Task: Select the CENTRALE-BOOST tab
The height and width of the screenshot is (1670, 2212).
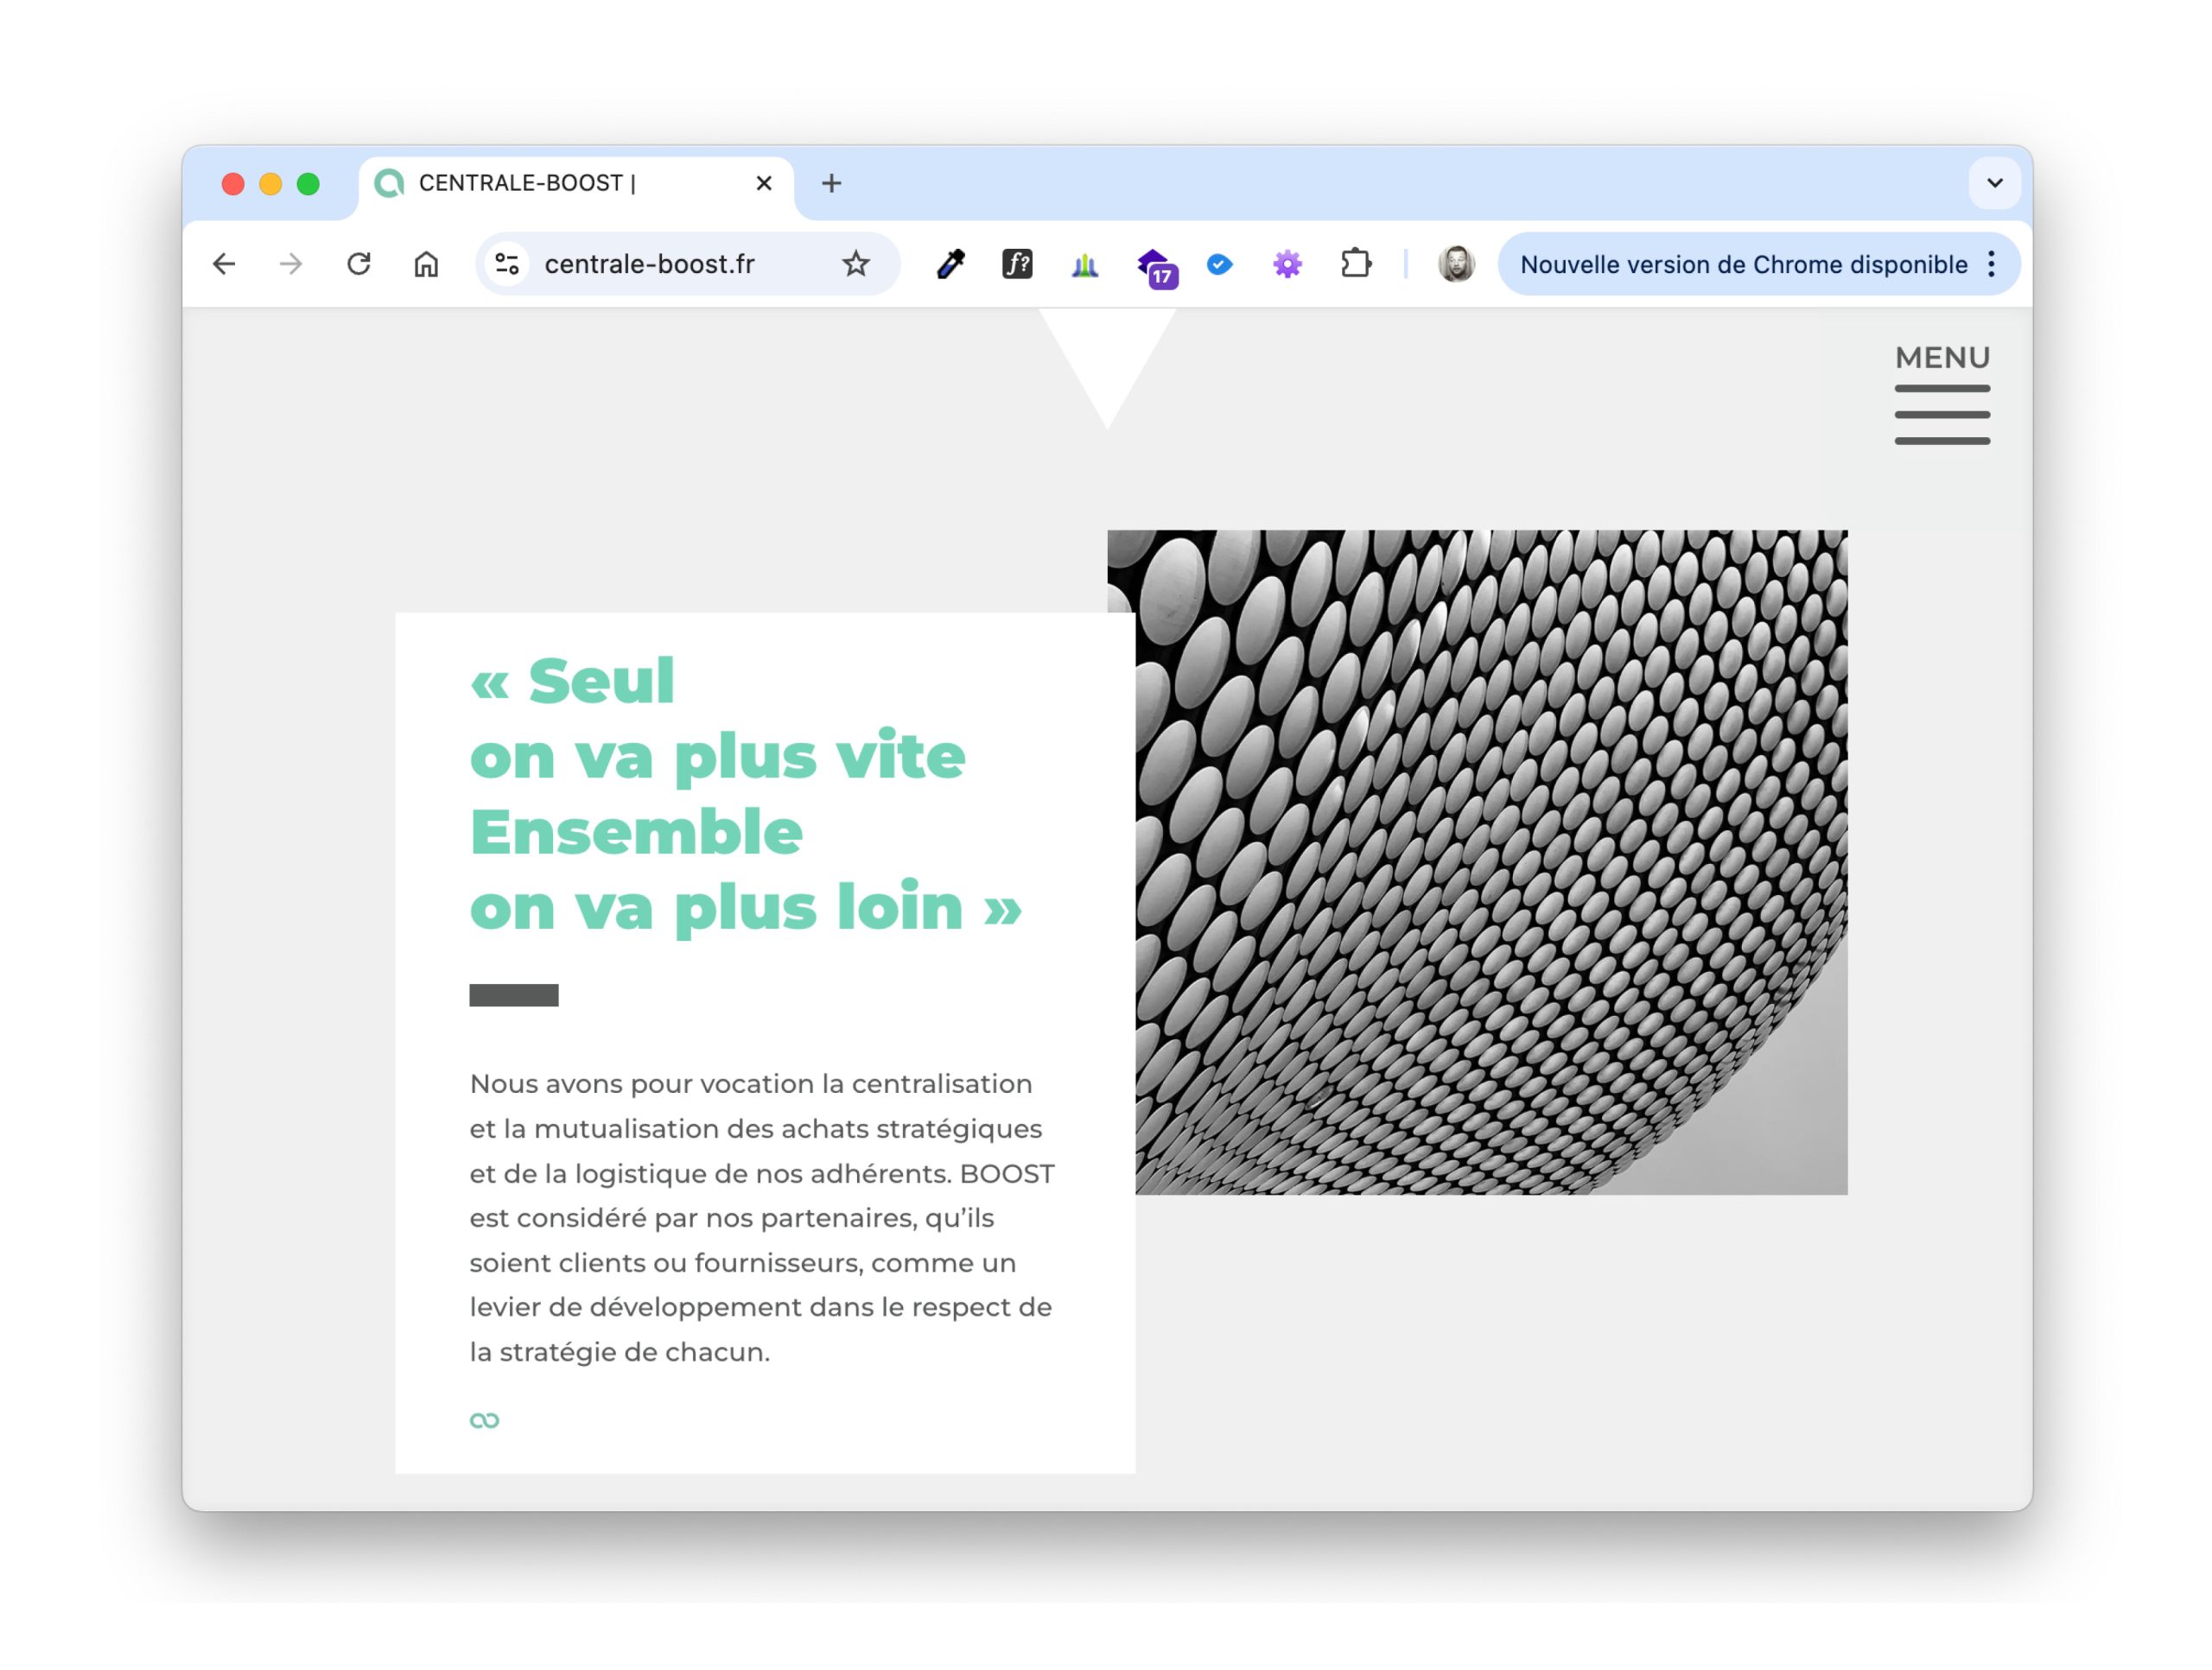Action: click(576, 185)
